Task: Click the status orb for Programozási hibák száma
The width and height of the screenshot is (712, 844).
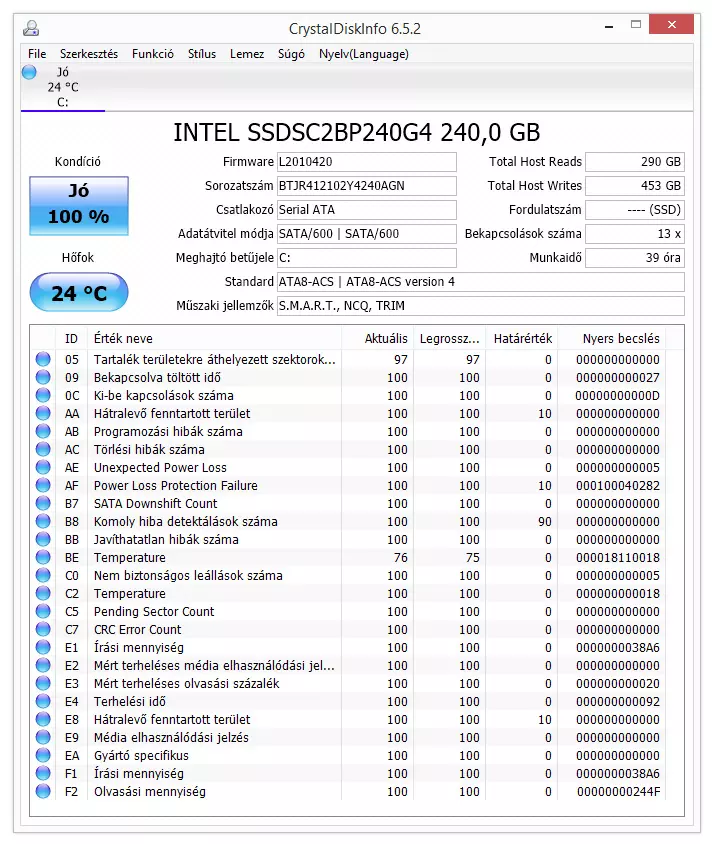Action: pos(43,431)
